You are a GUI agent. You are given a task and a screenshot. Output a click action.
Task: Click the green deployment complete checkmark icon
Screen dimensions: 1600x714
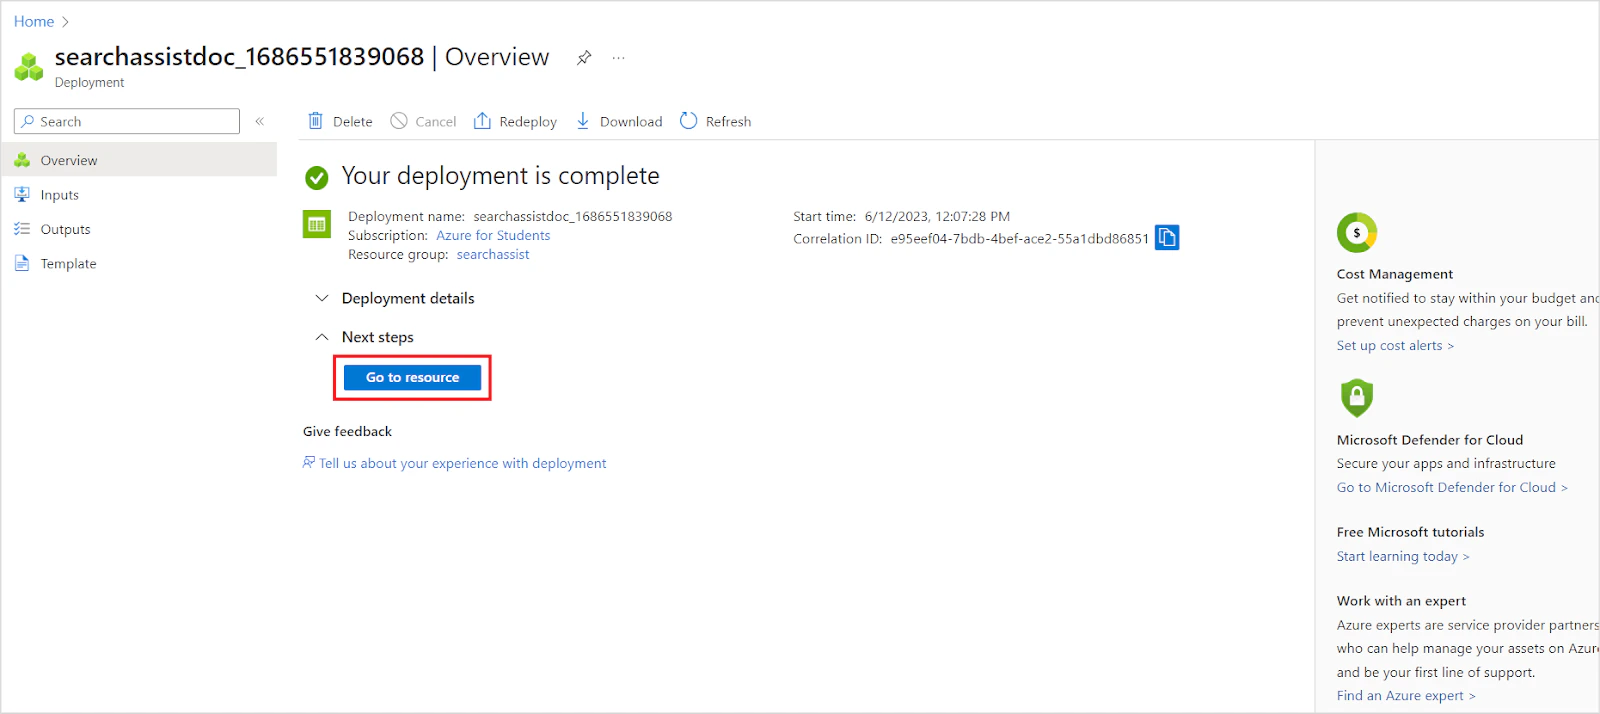pos(316,178)
